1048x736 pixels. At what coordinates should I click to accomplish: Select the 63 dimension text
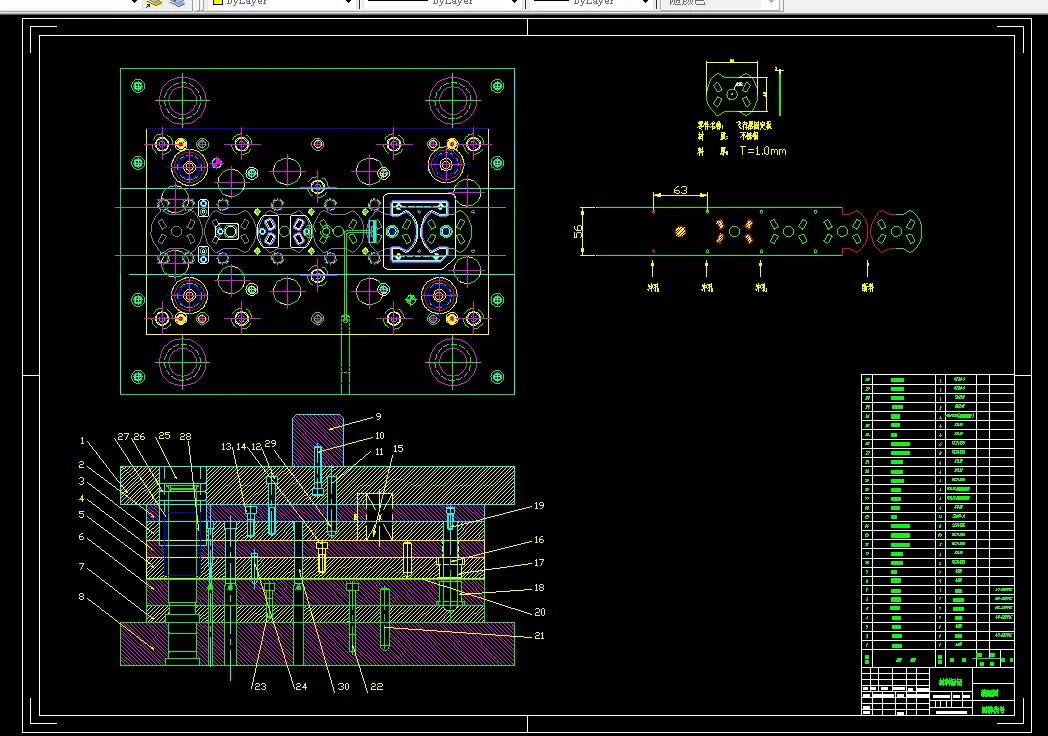click(x=680, y=189)
